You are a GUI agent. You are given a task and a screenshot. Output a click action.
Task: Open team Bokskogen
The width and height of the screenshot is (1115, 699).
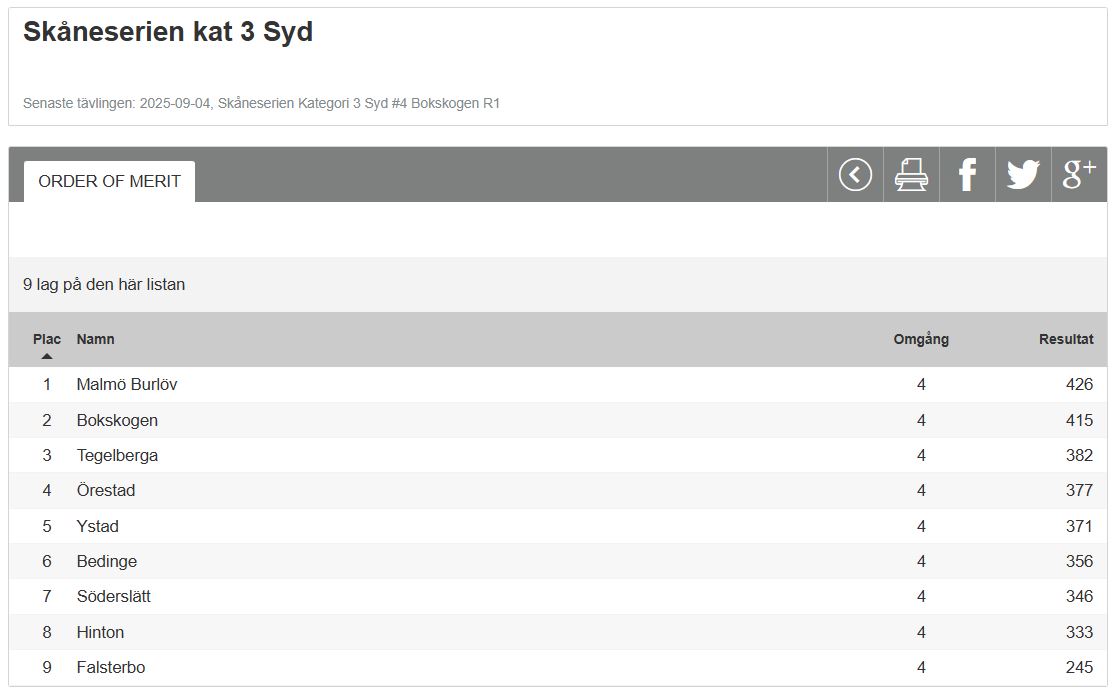117,420
